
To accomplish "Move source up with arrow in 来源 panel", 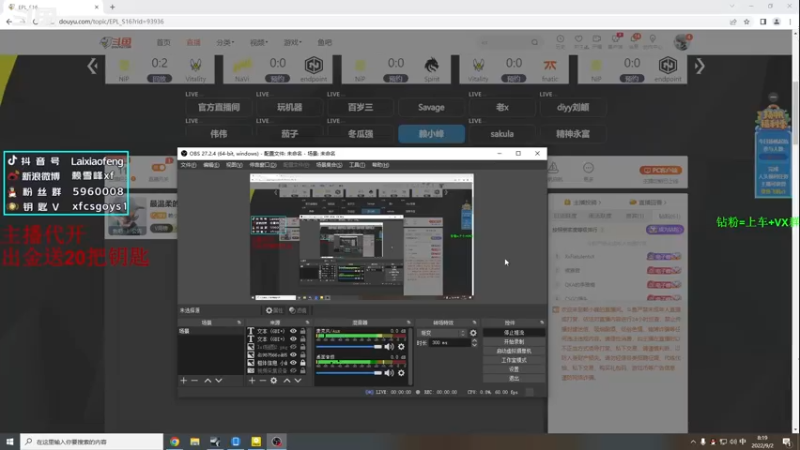I will [x=287, y=381].
